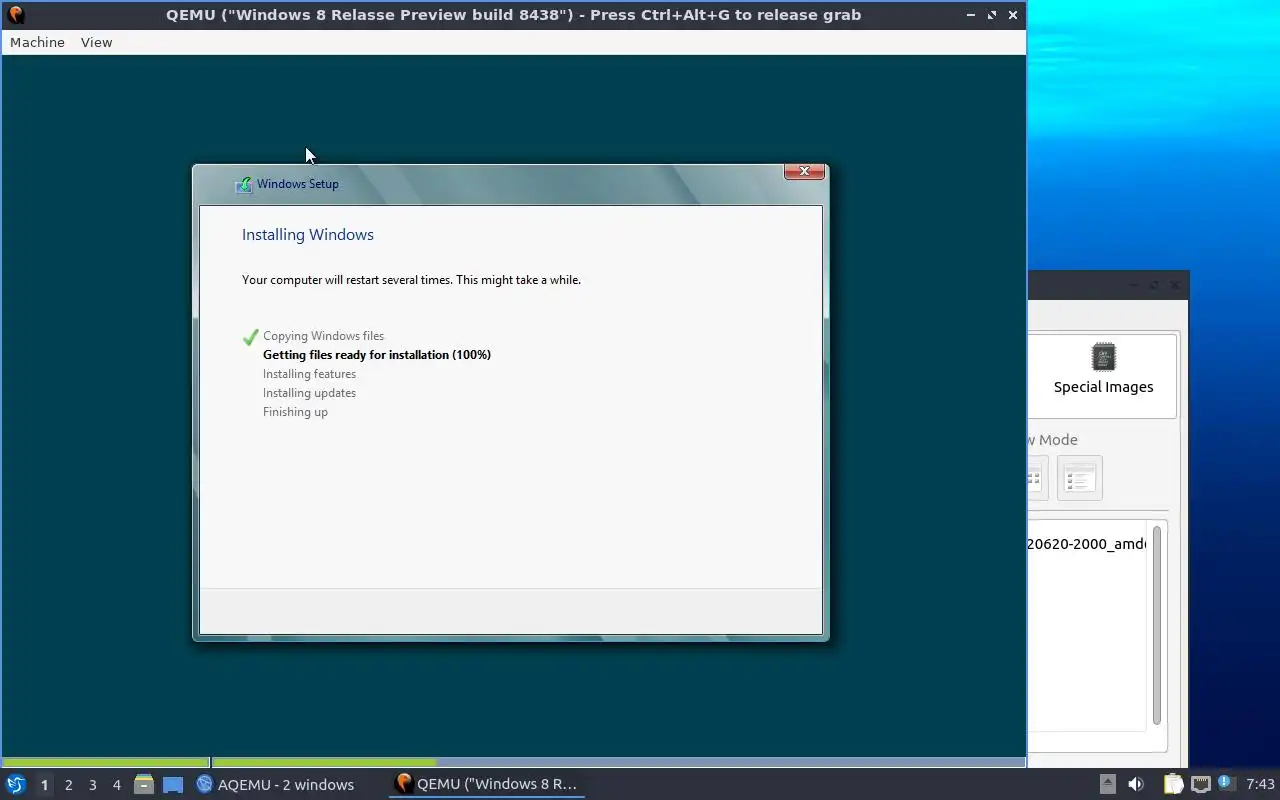Activate the QEMU Windows 8 taskbar item
This screenshot has height=800, width=1280.
tap(487, 784)
